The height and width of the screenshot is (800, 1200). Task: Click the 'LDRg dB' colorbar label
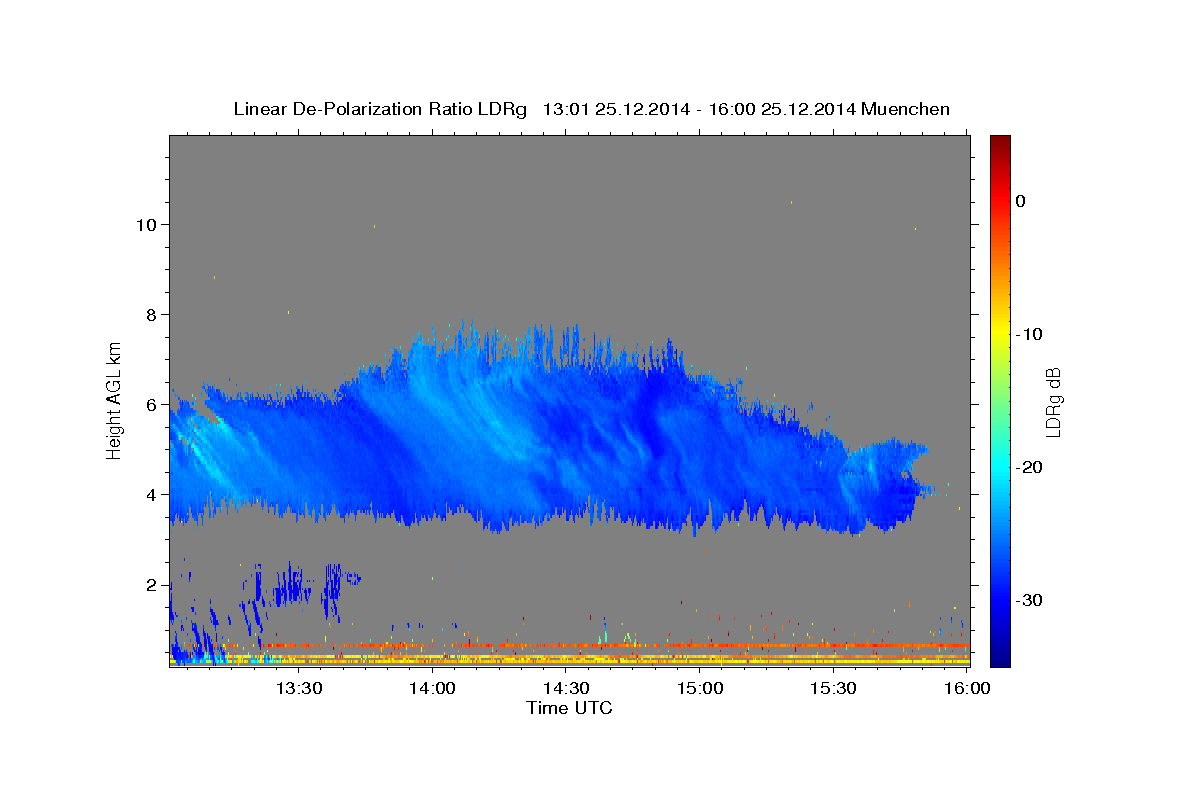click(1052, 402)
